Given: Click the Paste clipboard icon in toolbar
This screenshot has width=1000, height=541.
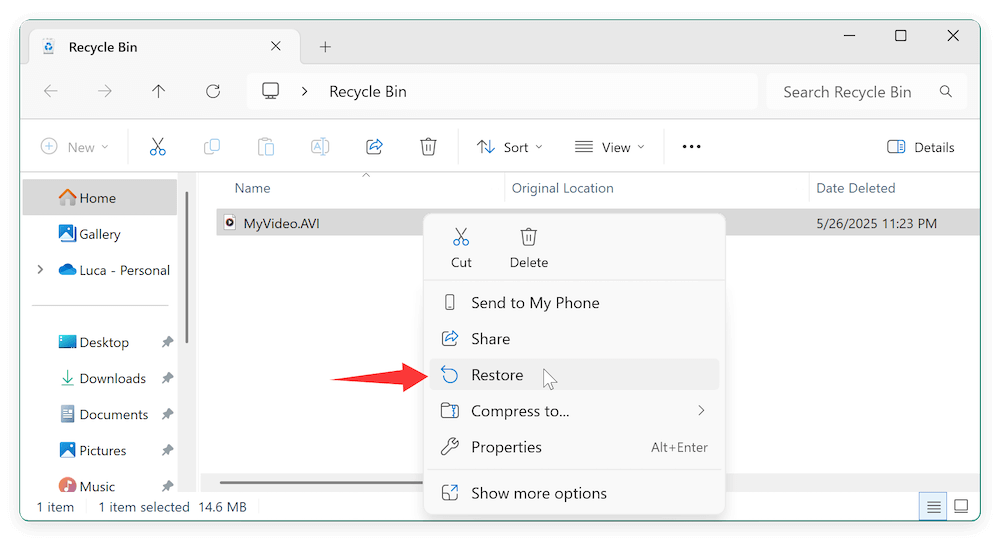Looking at the screenshot, I should [266, 147].
